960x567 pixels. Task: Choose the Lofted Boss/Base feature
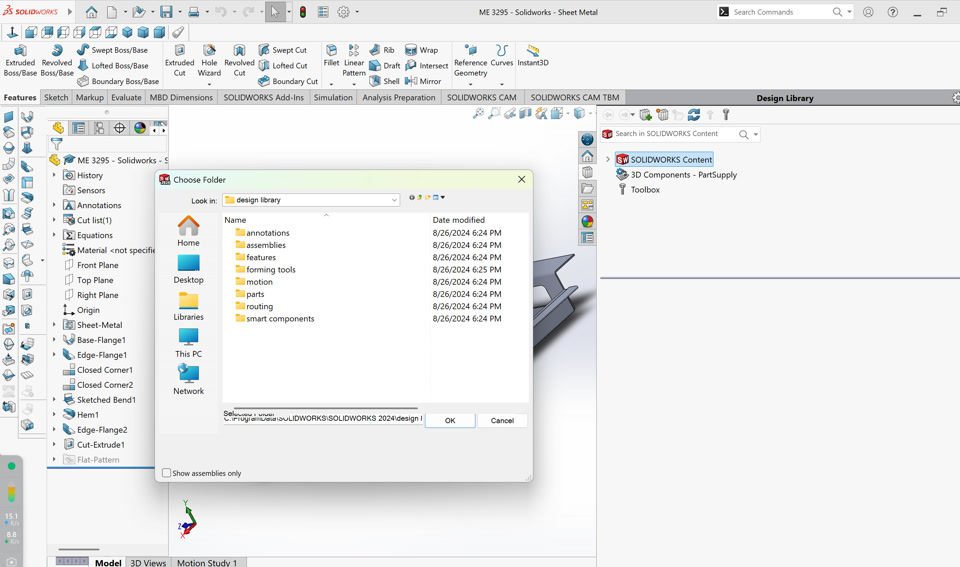[113, 66]
